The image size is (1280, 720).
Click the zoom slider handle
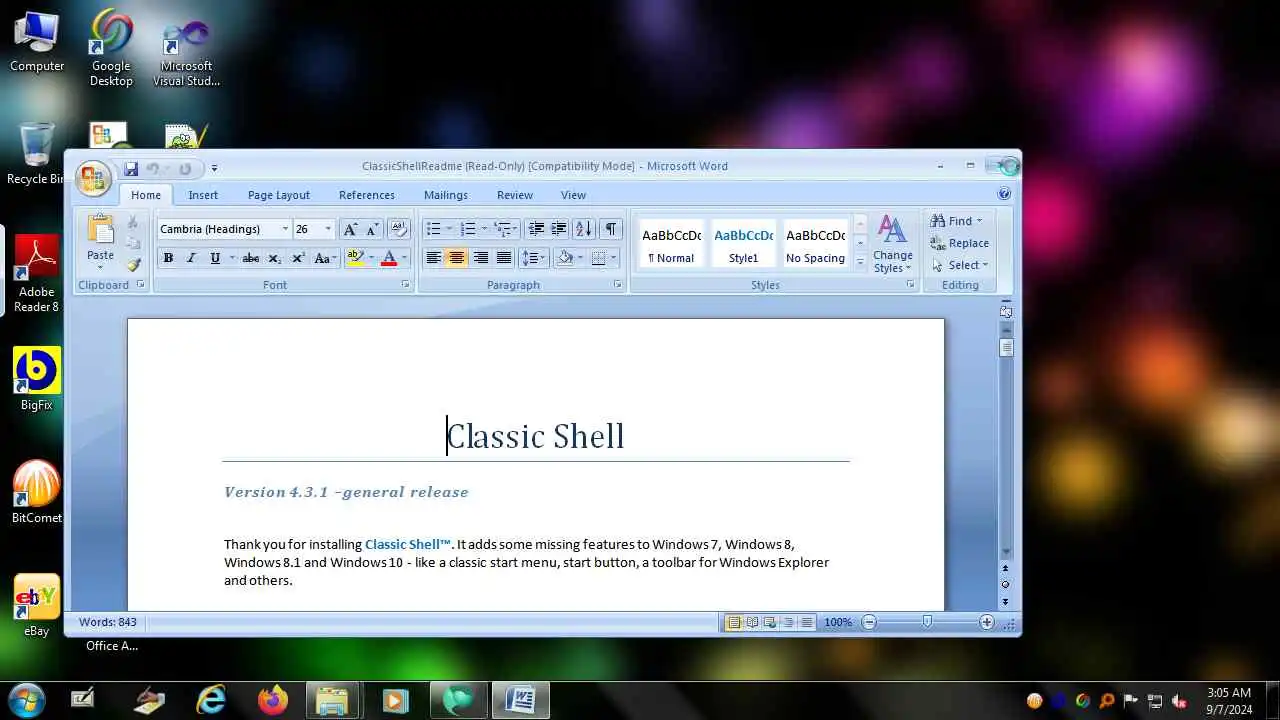pyautogui.click(x=927, y=622)
